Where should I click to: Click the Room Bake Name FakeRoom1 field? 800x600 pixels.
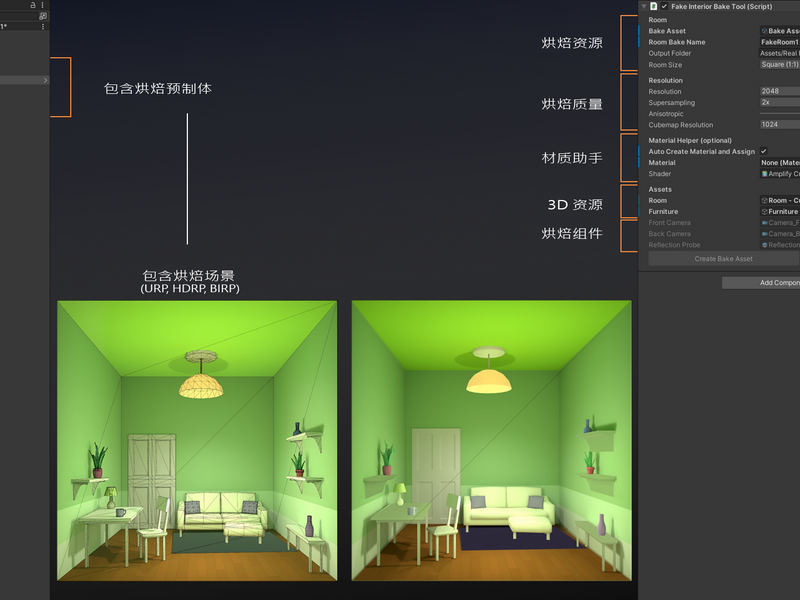coord(780,42)
